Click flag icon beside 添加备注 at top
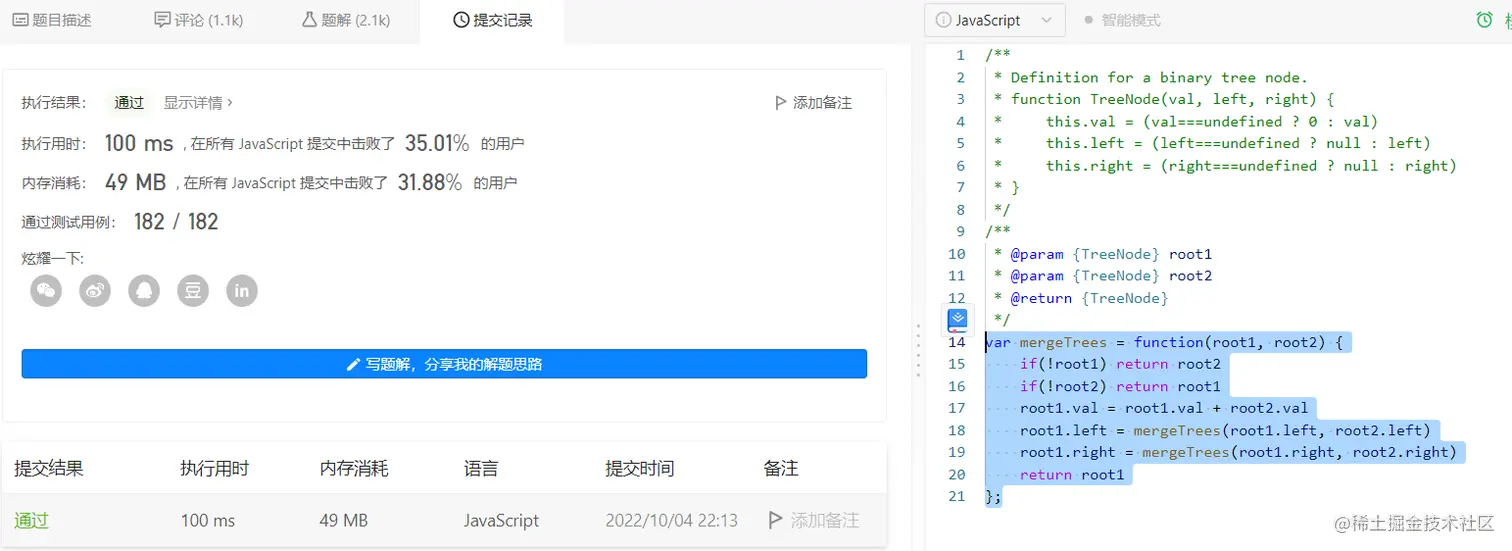Image resolution: width=1512 pixels, height=551 pixels. click(x=781, y=102)
